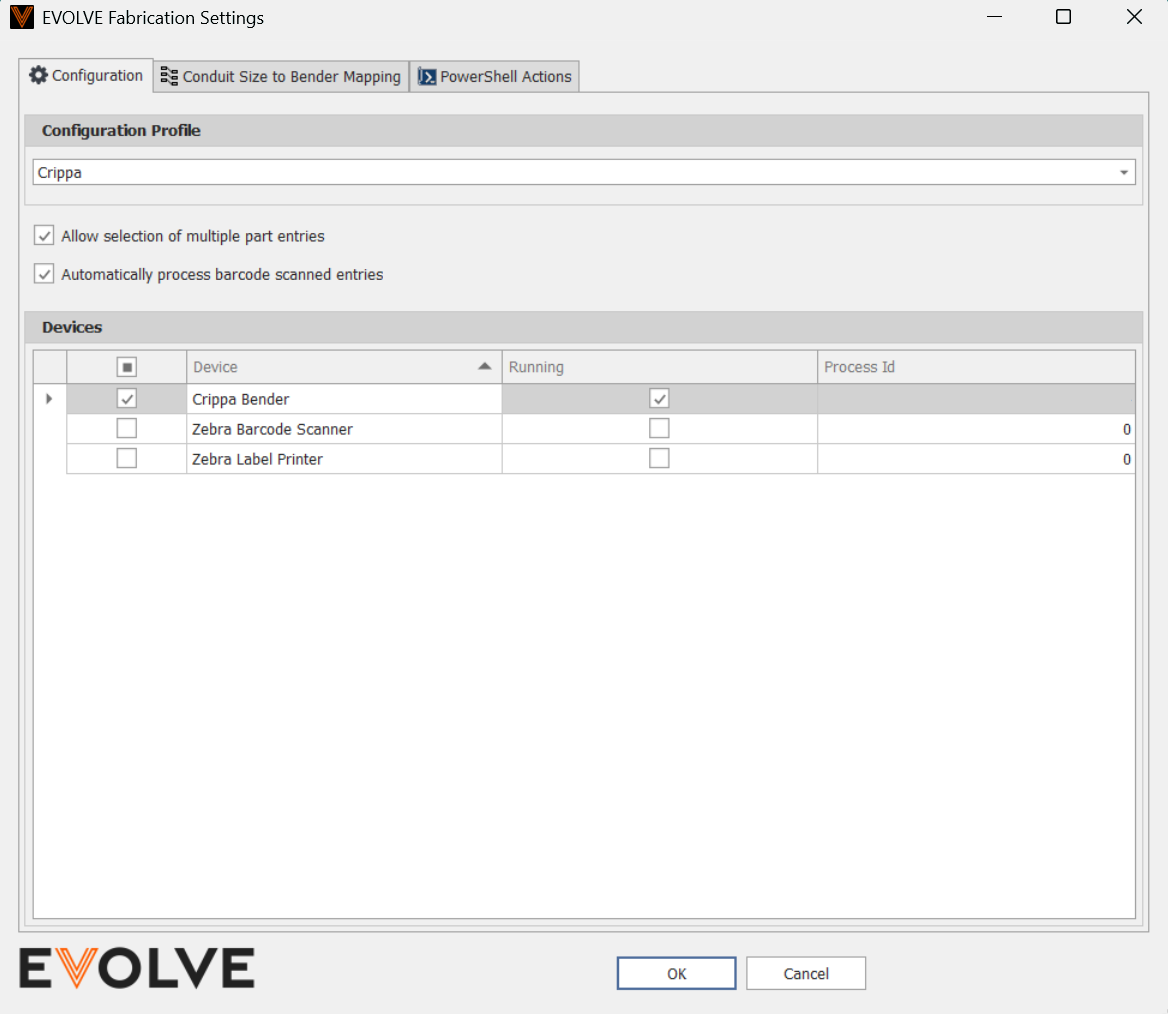Toggle Automatically process barcode scanned entries
The width and height of the screenshot is (1168, 1014).
point(44,274)
